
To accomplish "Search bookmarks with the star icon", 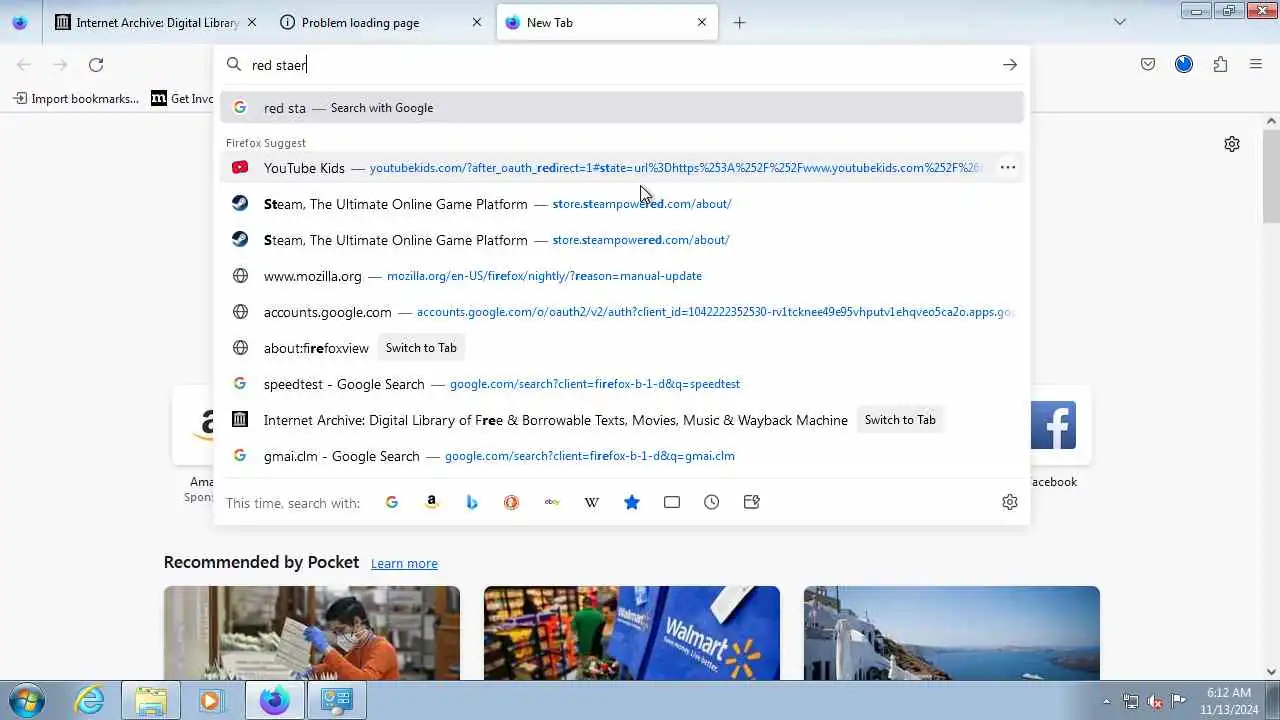I will [x=632, y=502].
